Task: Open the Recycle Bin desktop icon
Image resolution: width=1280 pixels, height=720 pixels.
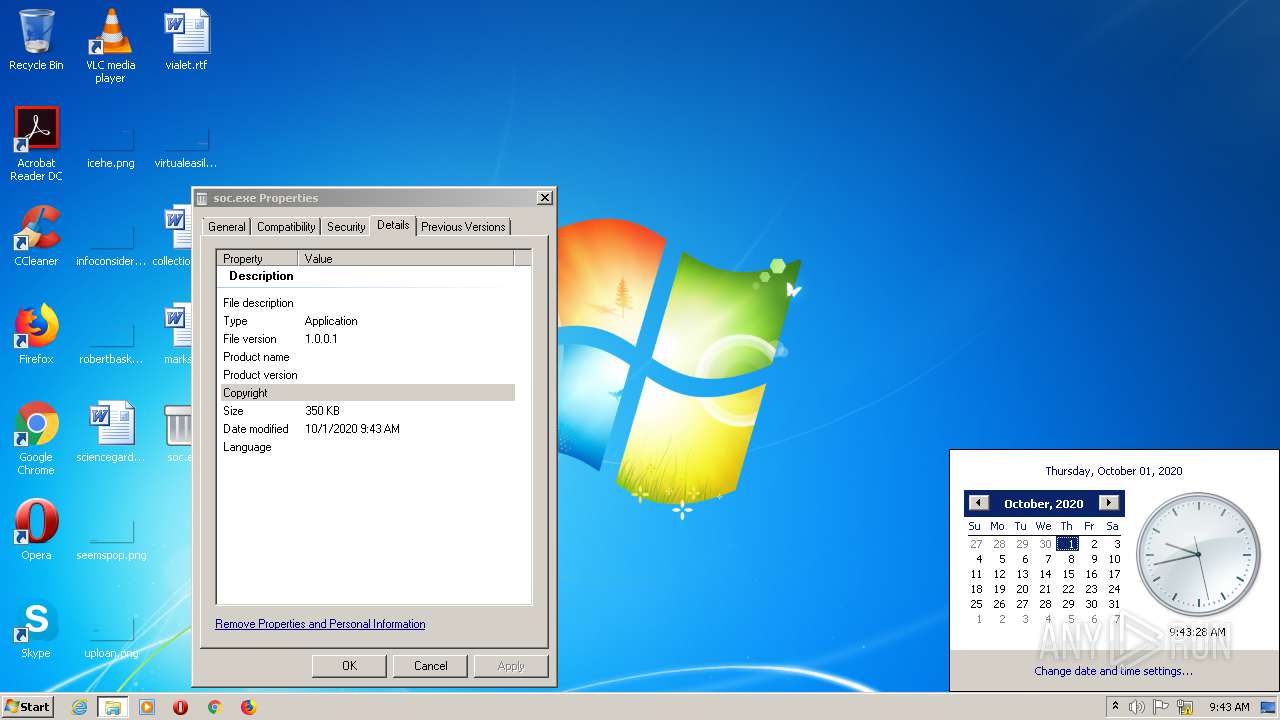Action: (36, 40)
